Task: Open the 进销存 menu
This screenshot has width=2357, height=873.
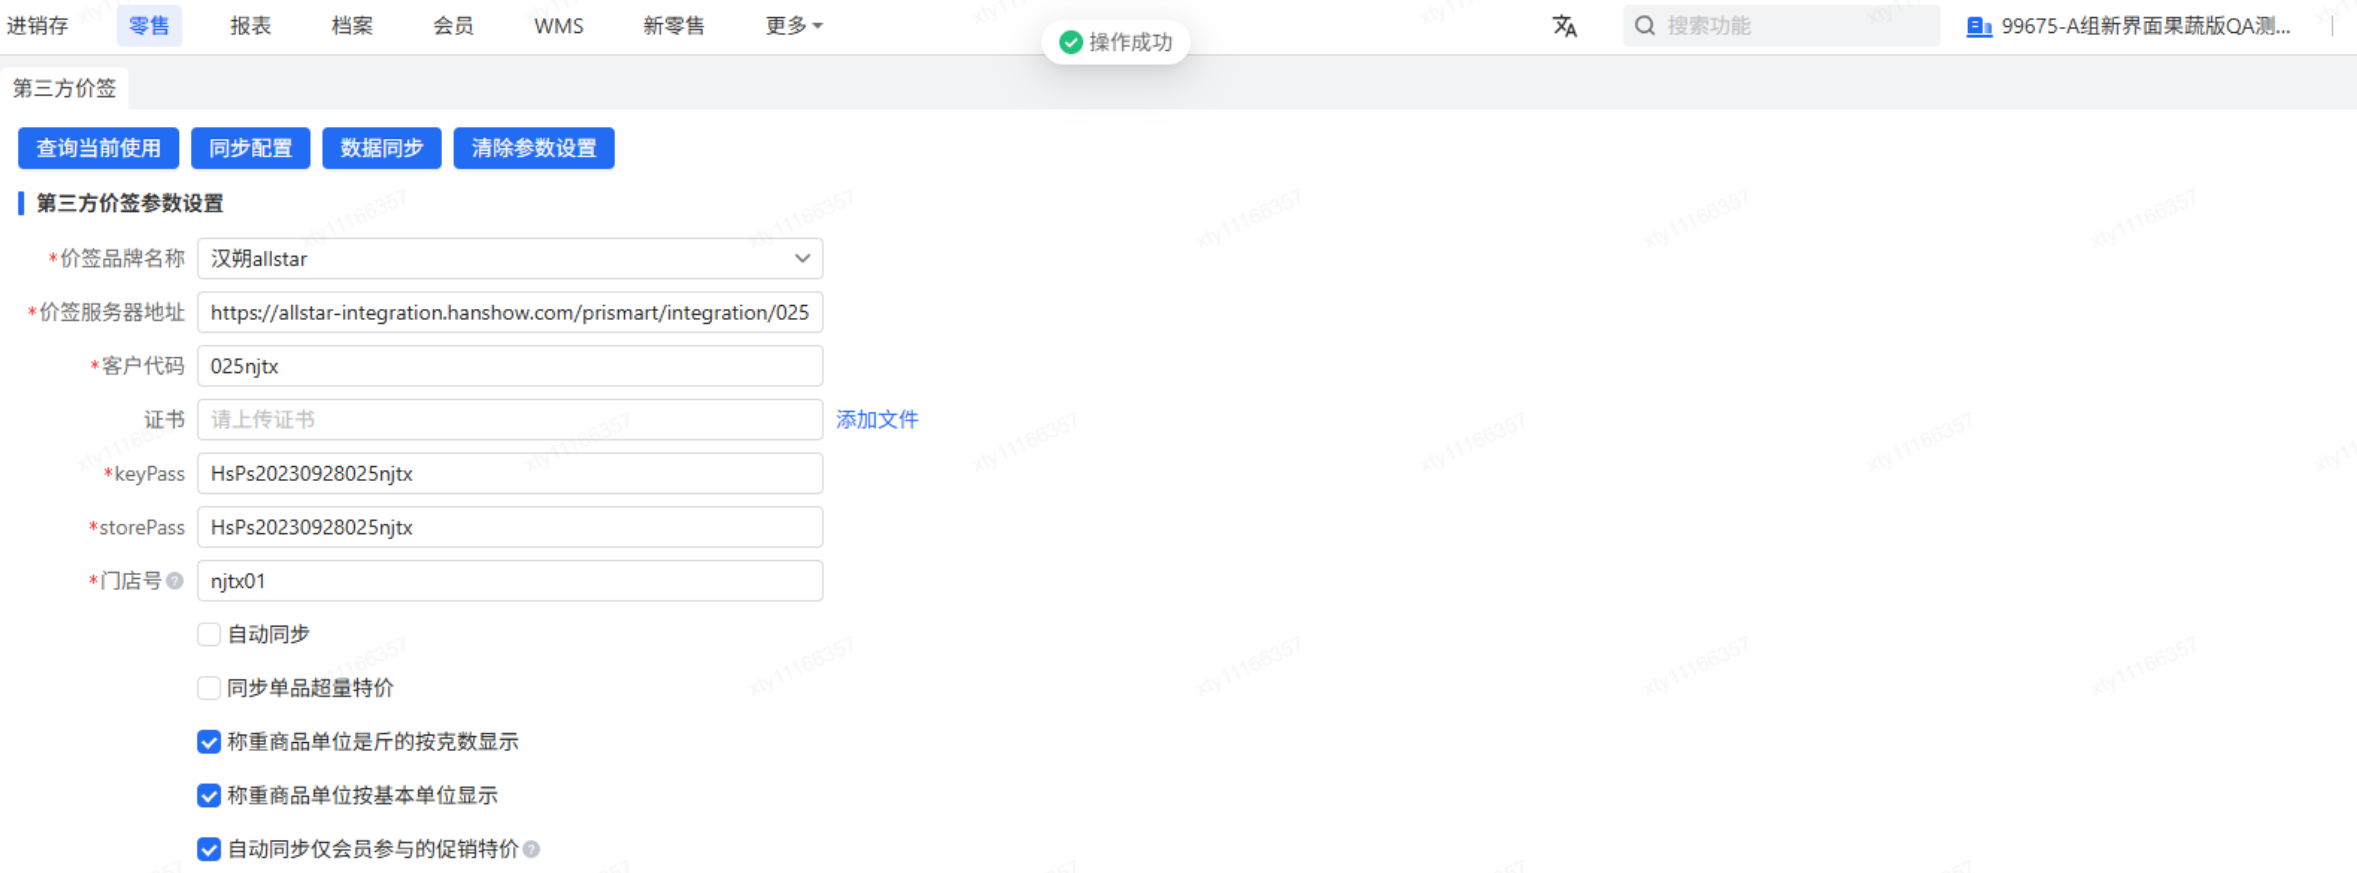Action: coord(38,26)
